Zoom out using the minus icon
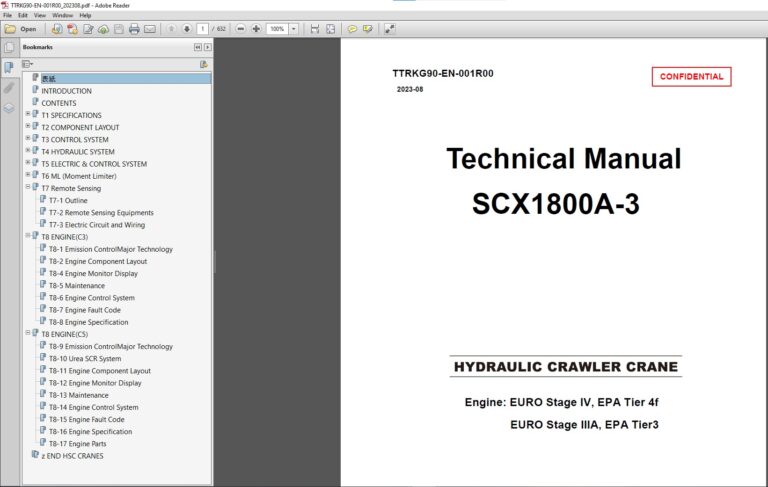The image size is (768, 487). [240, 29]
